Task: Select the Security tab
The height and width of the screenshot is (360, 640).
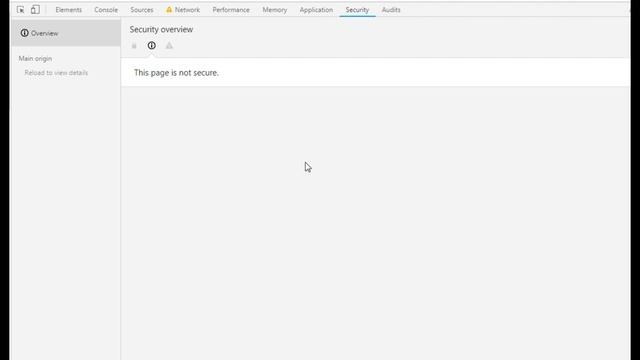Action: coord(357,10)
